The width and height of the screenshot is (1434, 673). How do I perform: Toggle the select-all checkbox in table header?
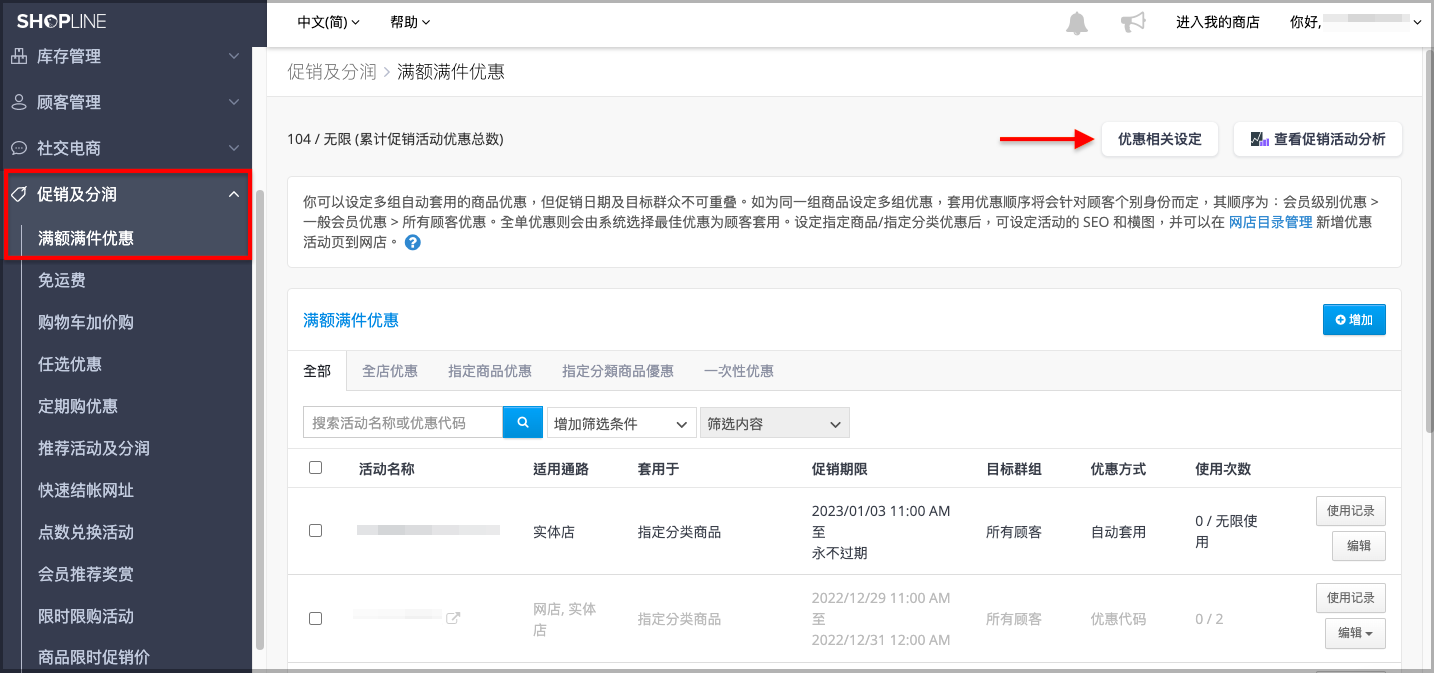click(x=316, y=467)
